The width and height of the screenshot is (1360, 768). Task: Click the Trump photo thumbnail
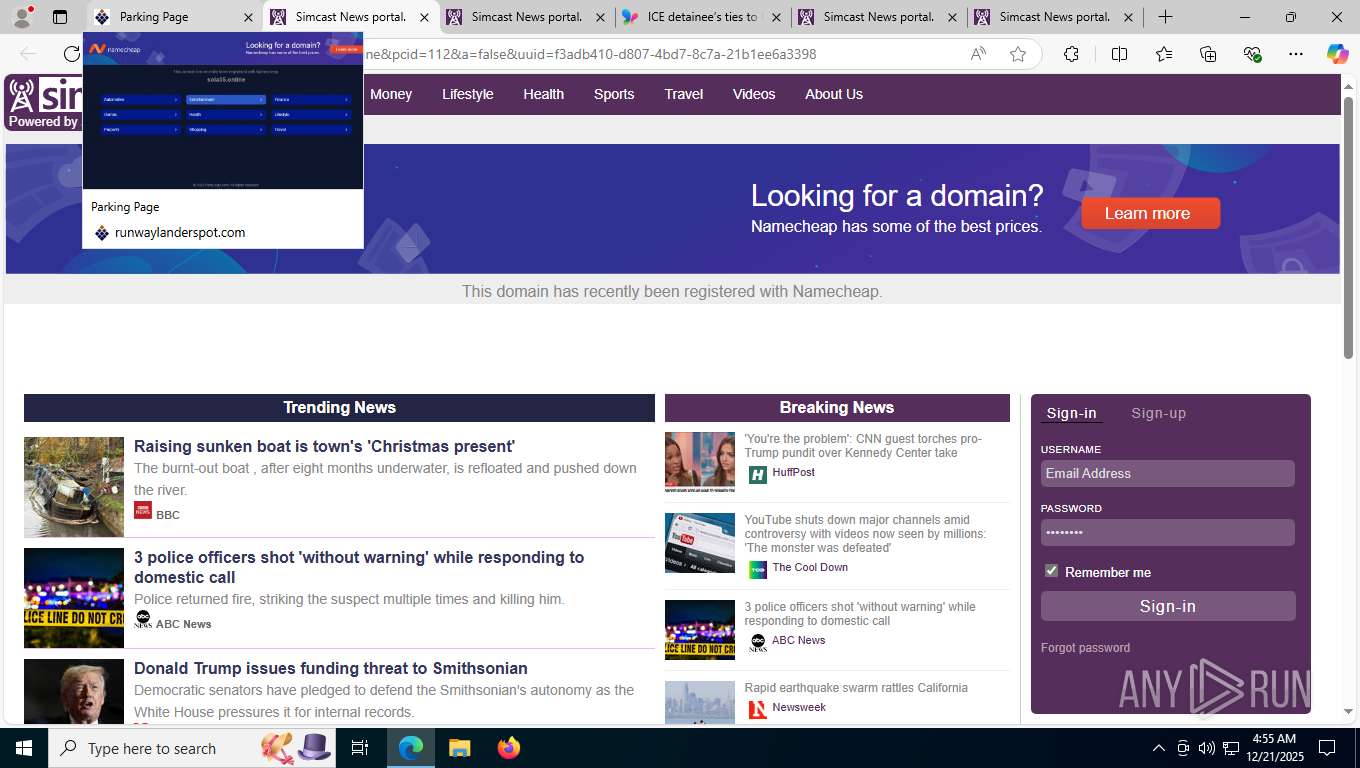(74, 691)
